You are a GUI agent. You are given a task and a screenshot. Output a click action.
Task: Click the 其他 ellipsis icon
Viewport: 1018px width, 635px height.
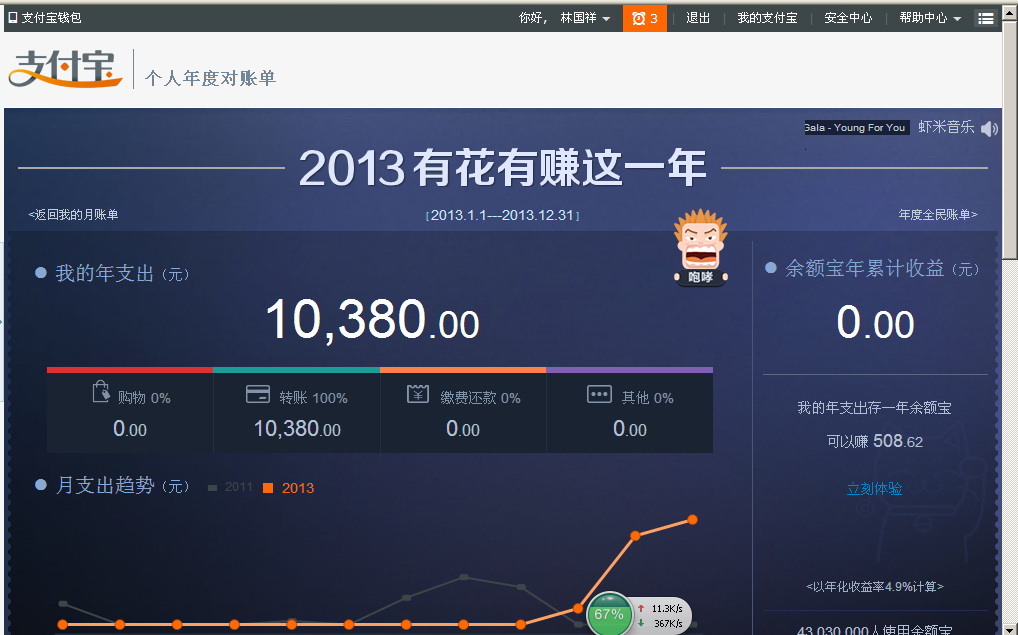tap(599, 394)
